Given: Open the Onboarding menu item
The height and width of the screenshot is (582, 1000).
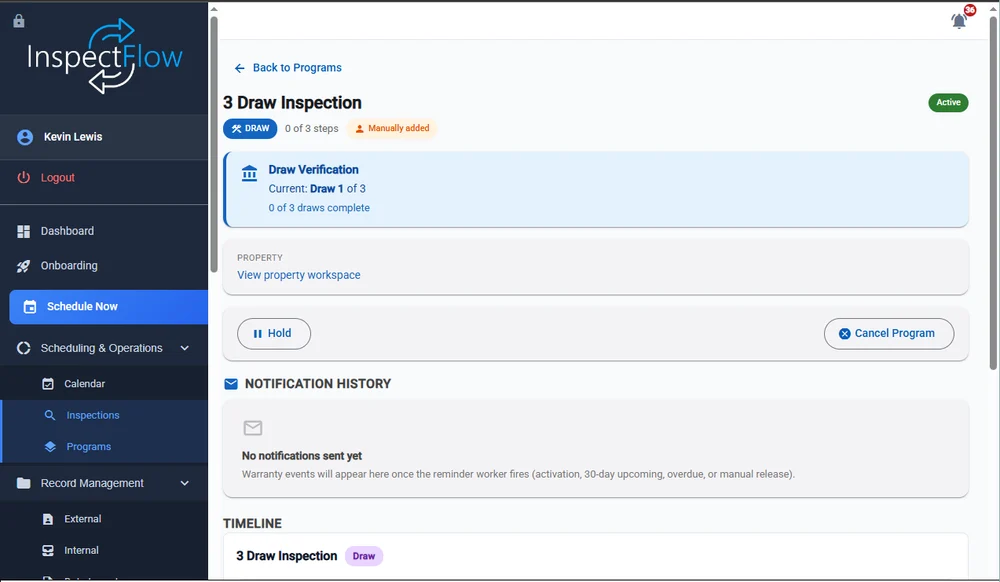Looking at the screenshot, I should coord(104,266).
